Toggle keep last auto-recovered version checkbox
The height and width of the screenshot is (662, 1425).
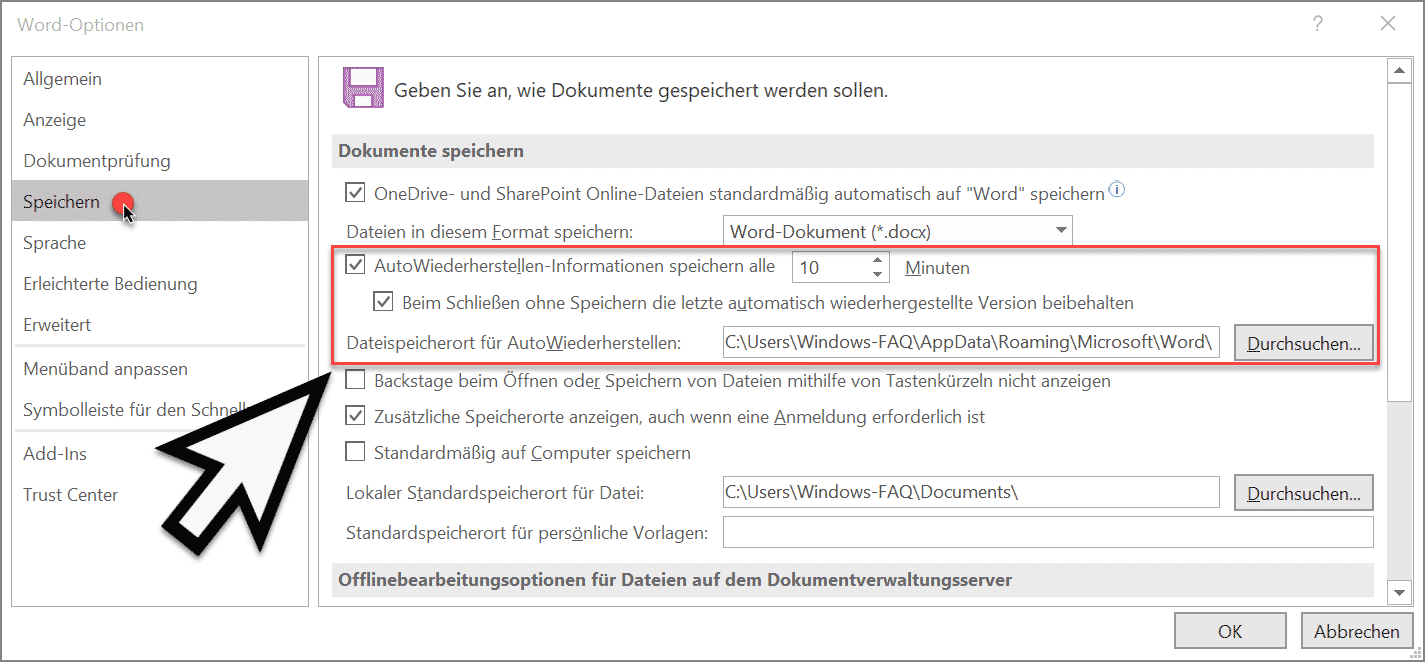click(383, 301)
